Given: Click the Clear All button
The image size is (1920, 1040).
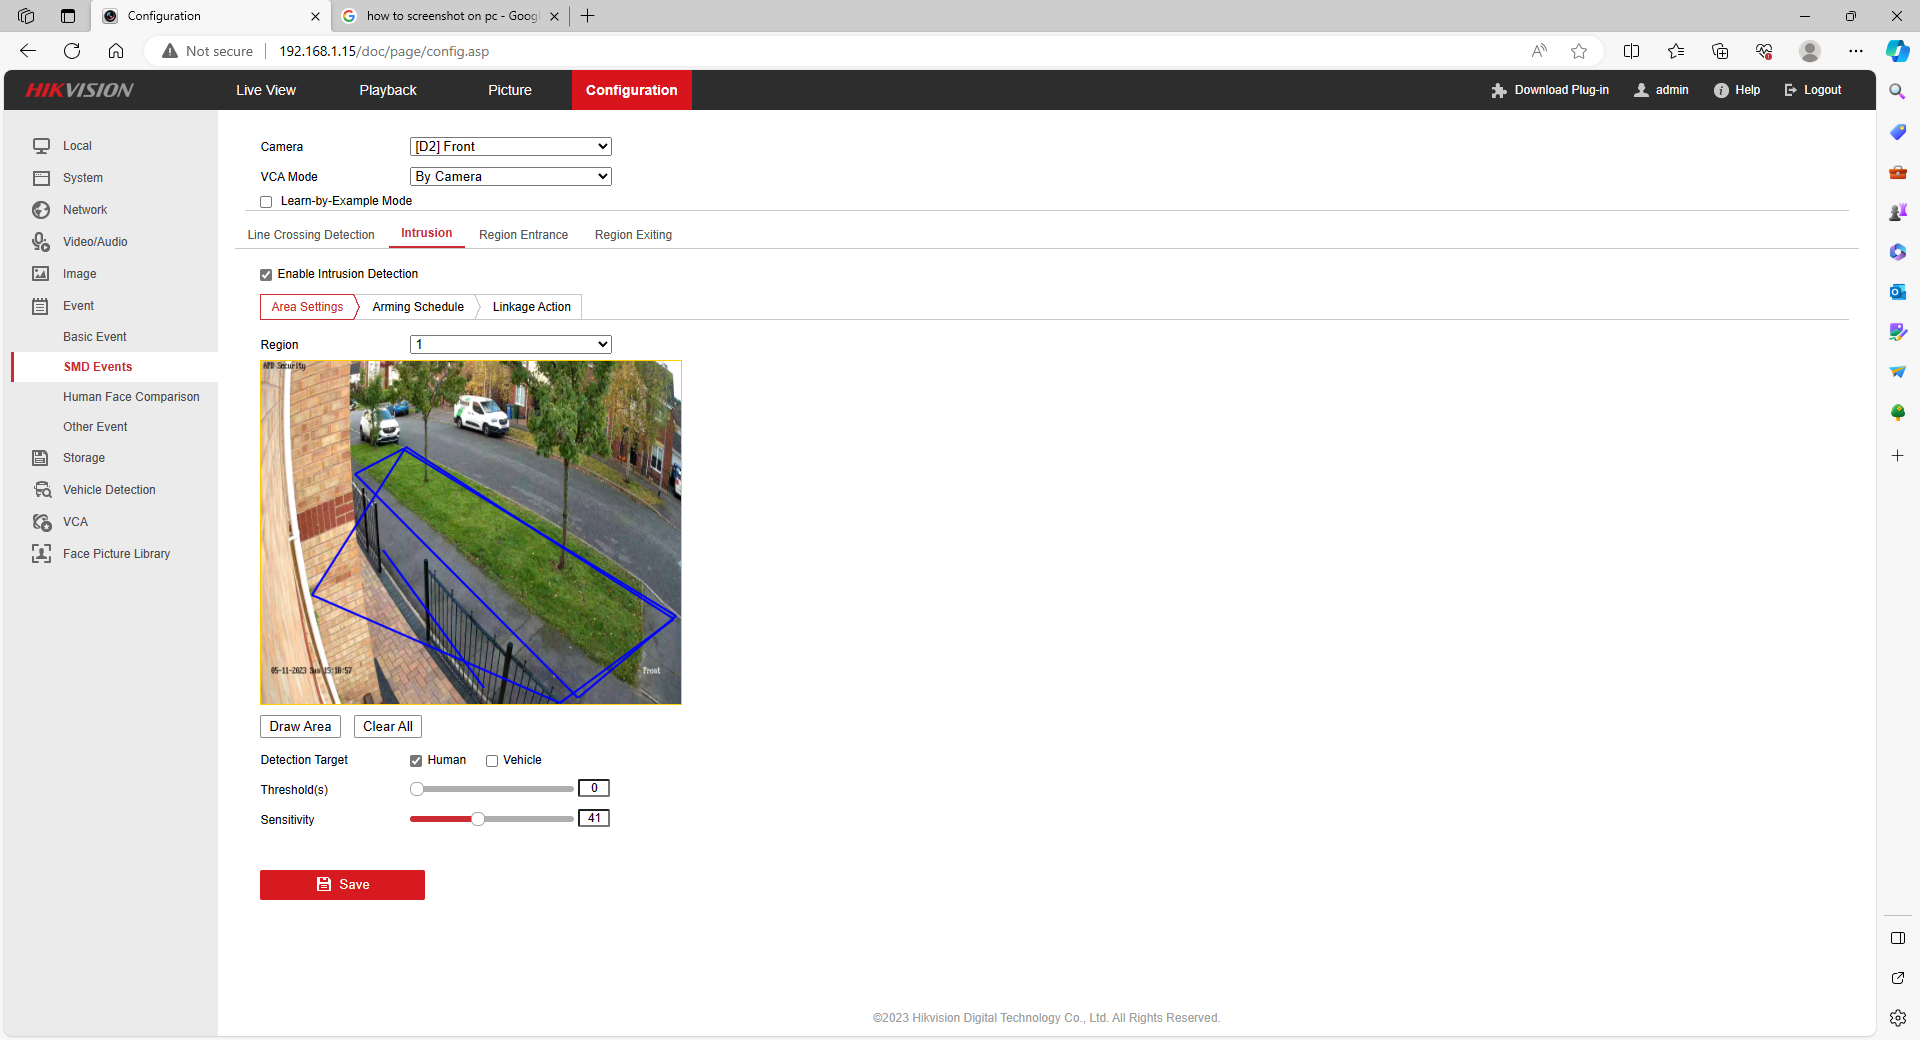Looking at the screenshot, I should (x=387, y=727).
